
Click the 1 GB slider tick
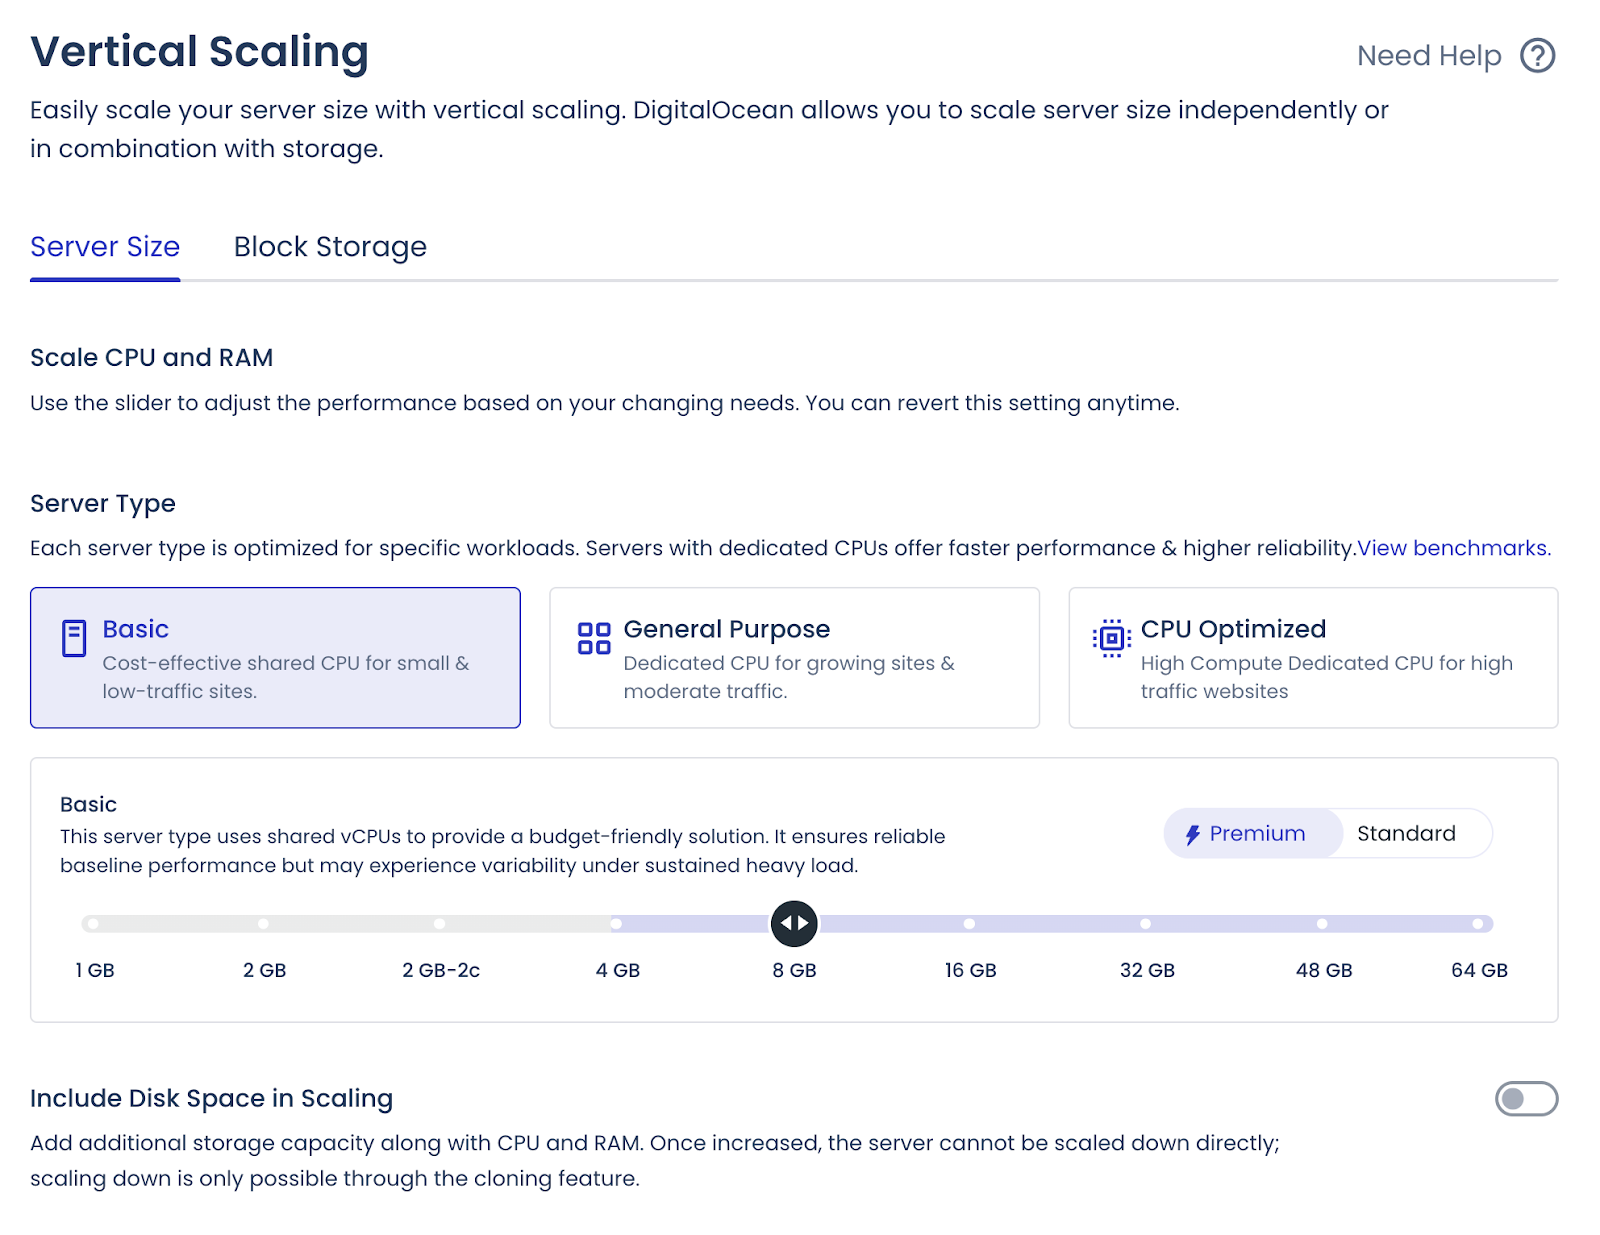click(92, 923)
